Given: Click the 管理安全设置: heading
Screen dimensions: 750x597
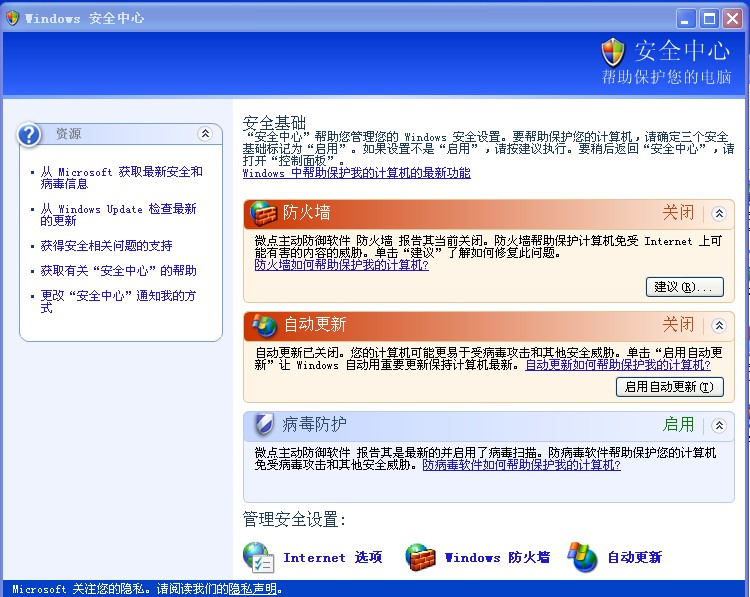Looking at the screenshot, I should [x=294, y=519].
